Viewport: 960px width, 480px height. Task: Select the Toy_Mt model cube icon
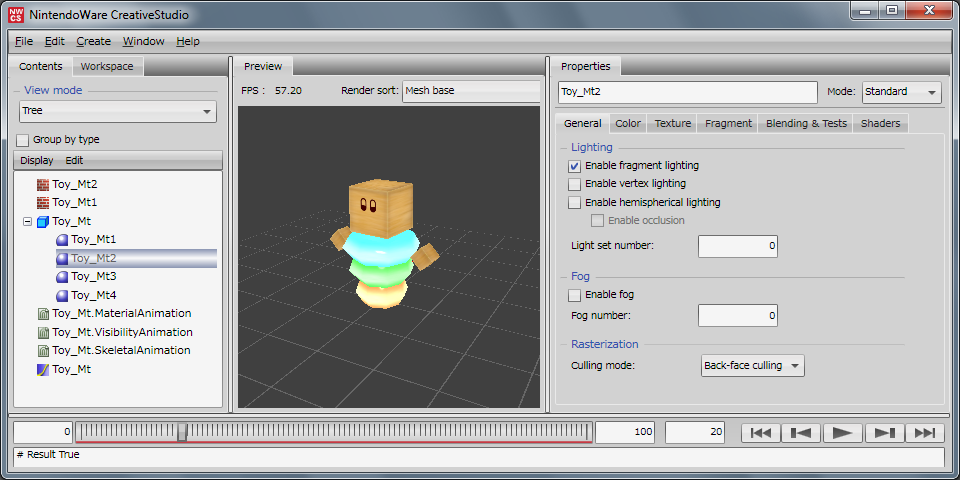point(43,221)
